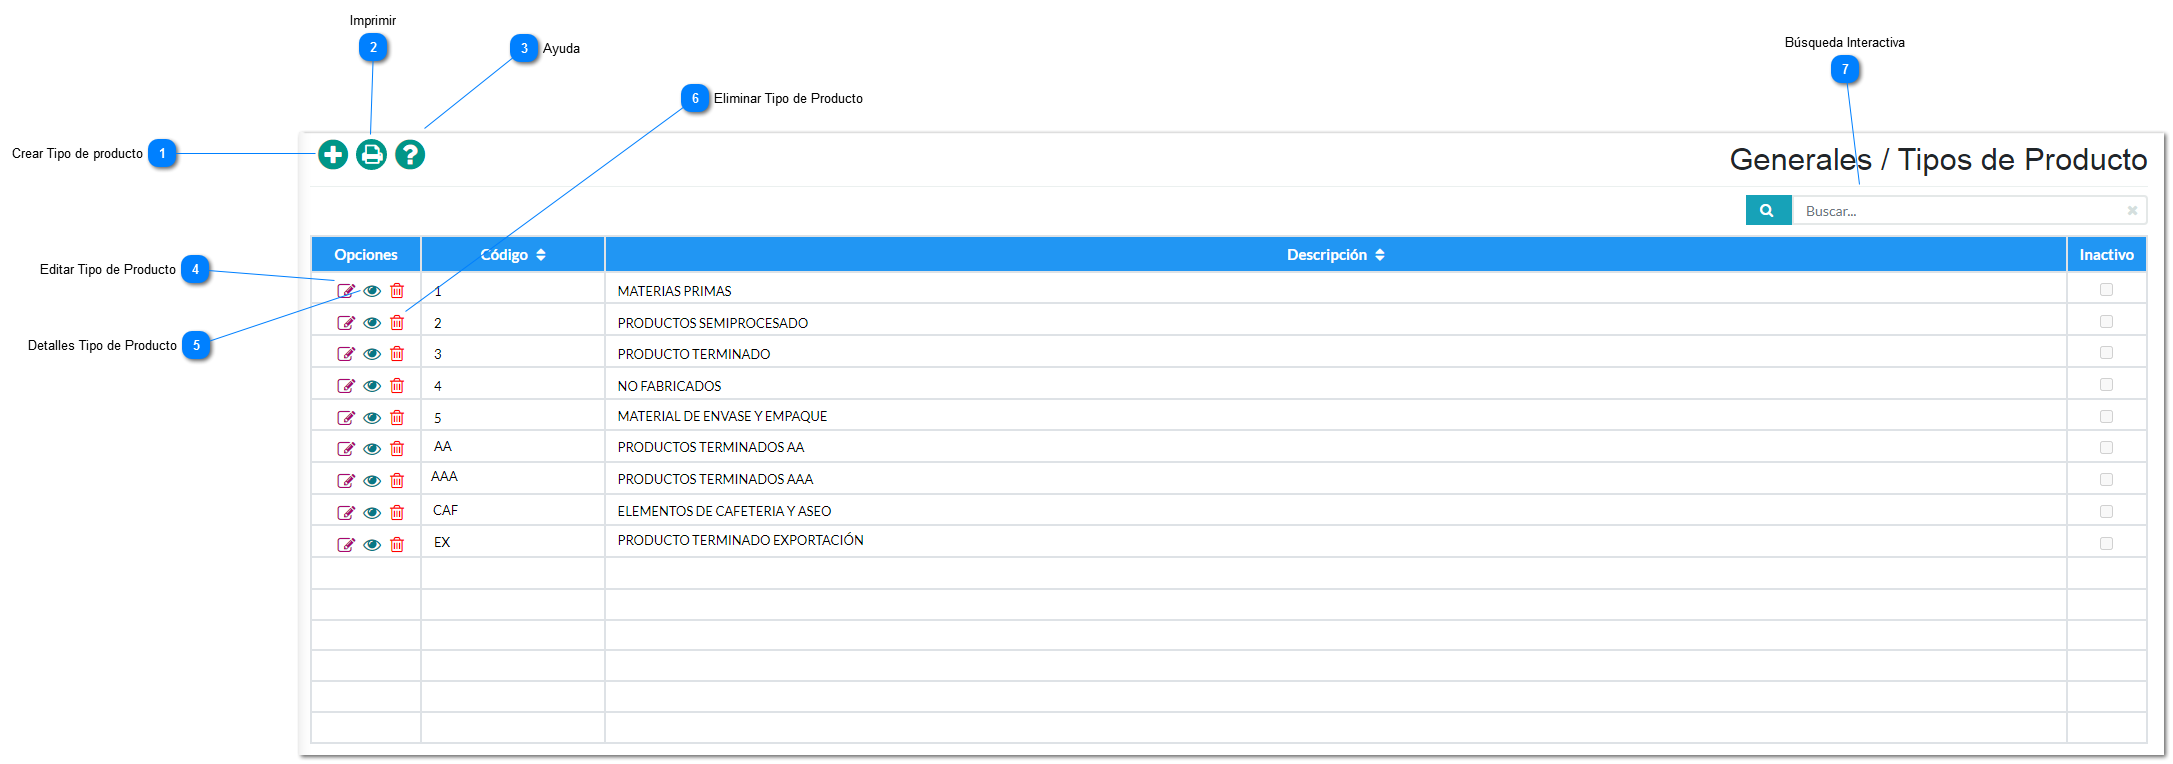Edit the PRODUCTO TERMINADO EXPORTACIÓN row
This screenshot has width=2173, height=764.
(x=346, y=545)
